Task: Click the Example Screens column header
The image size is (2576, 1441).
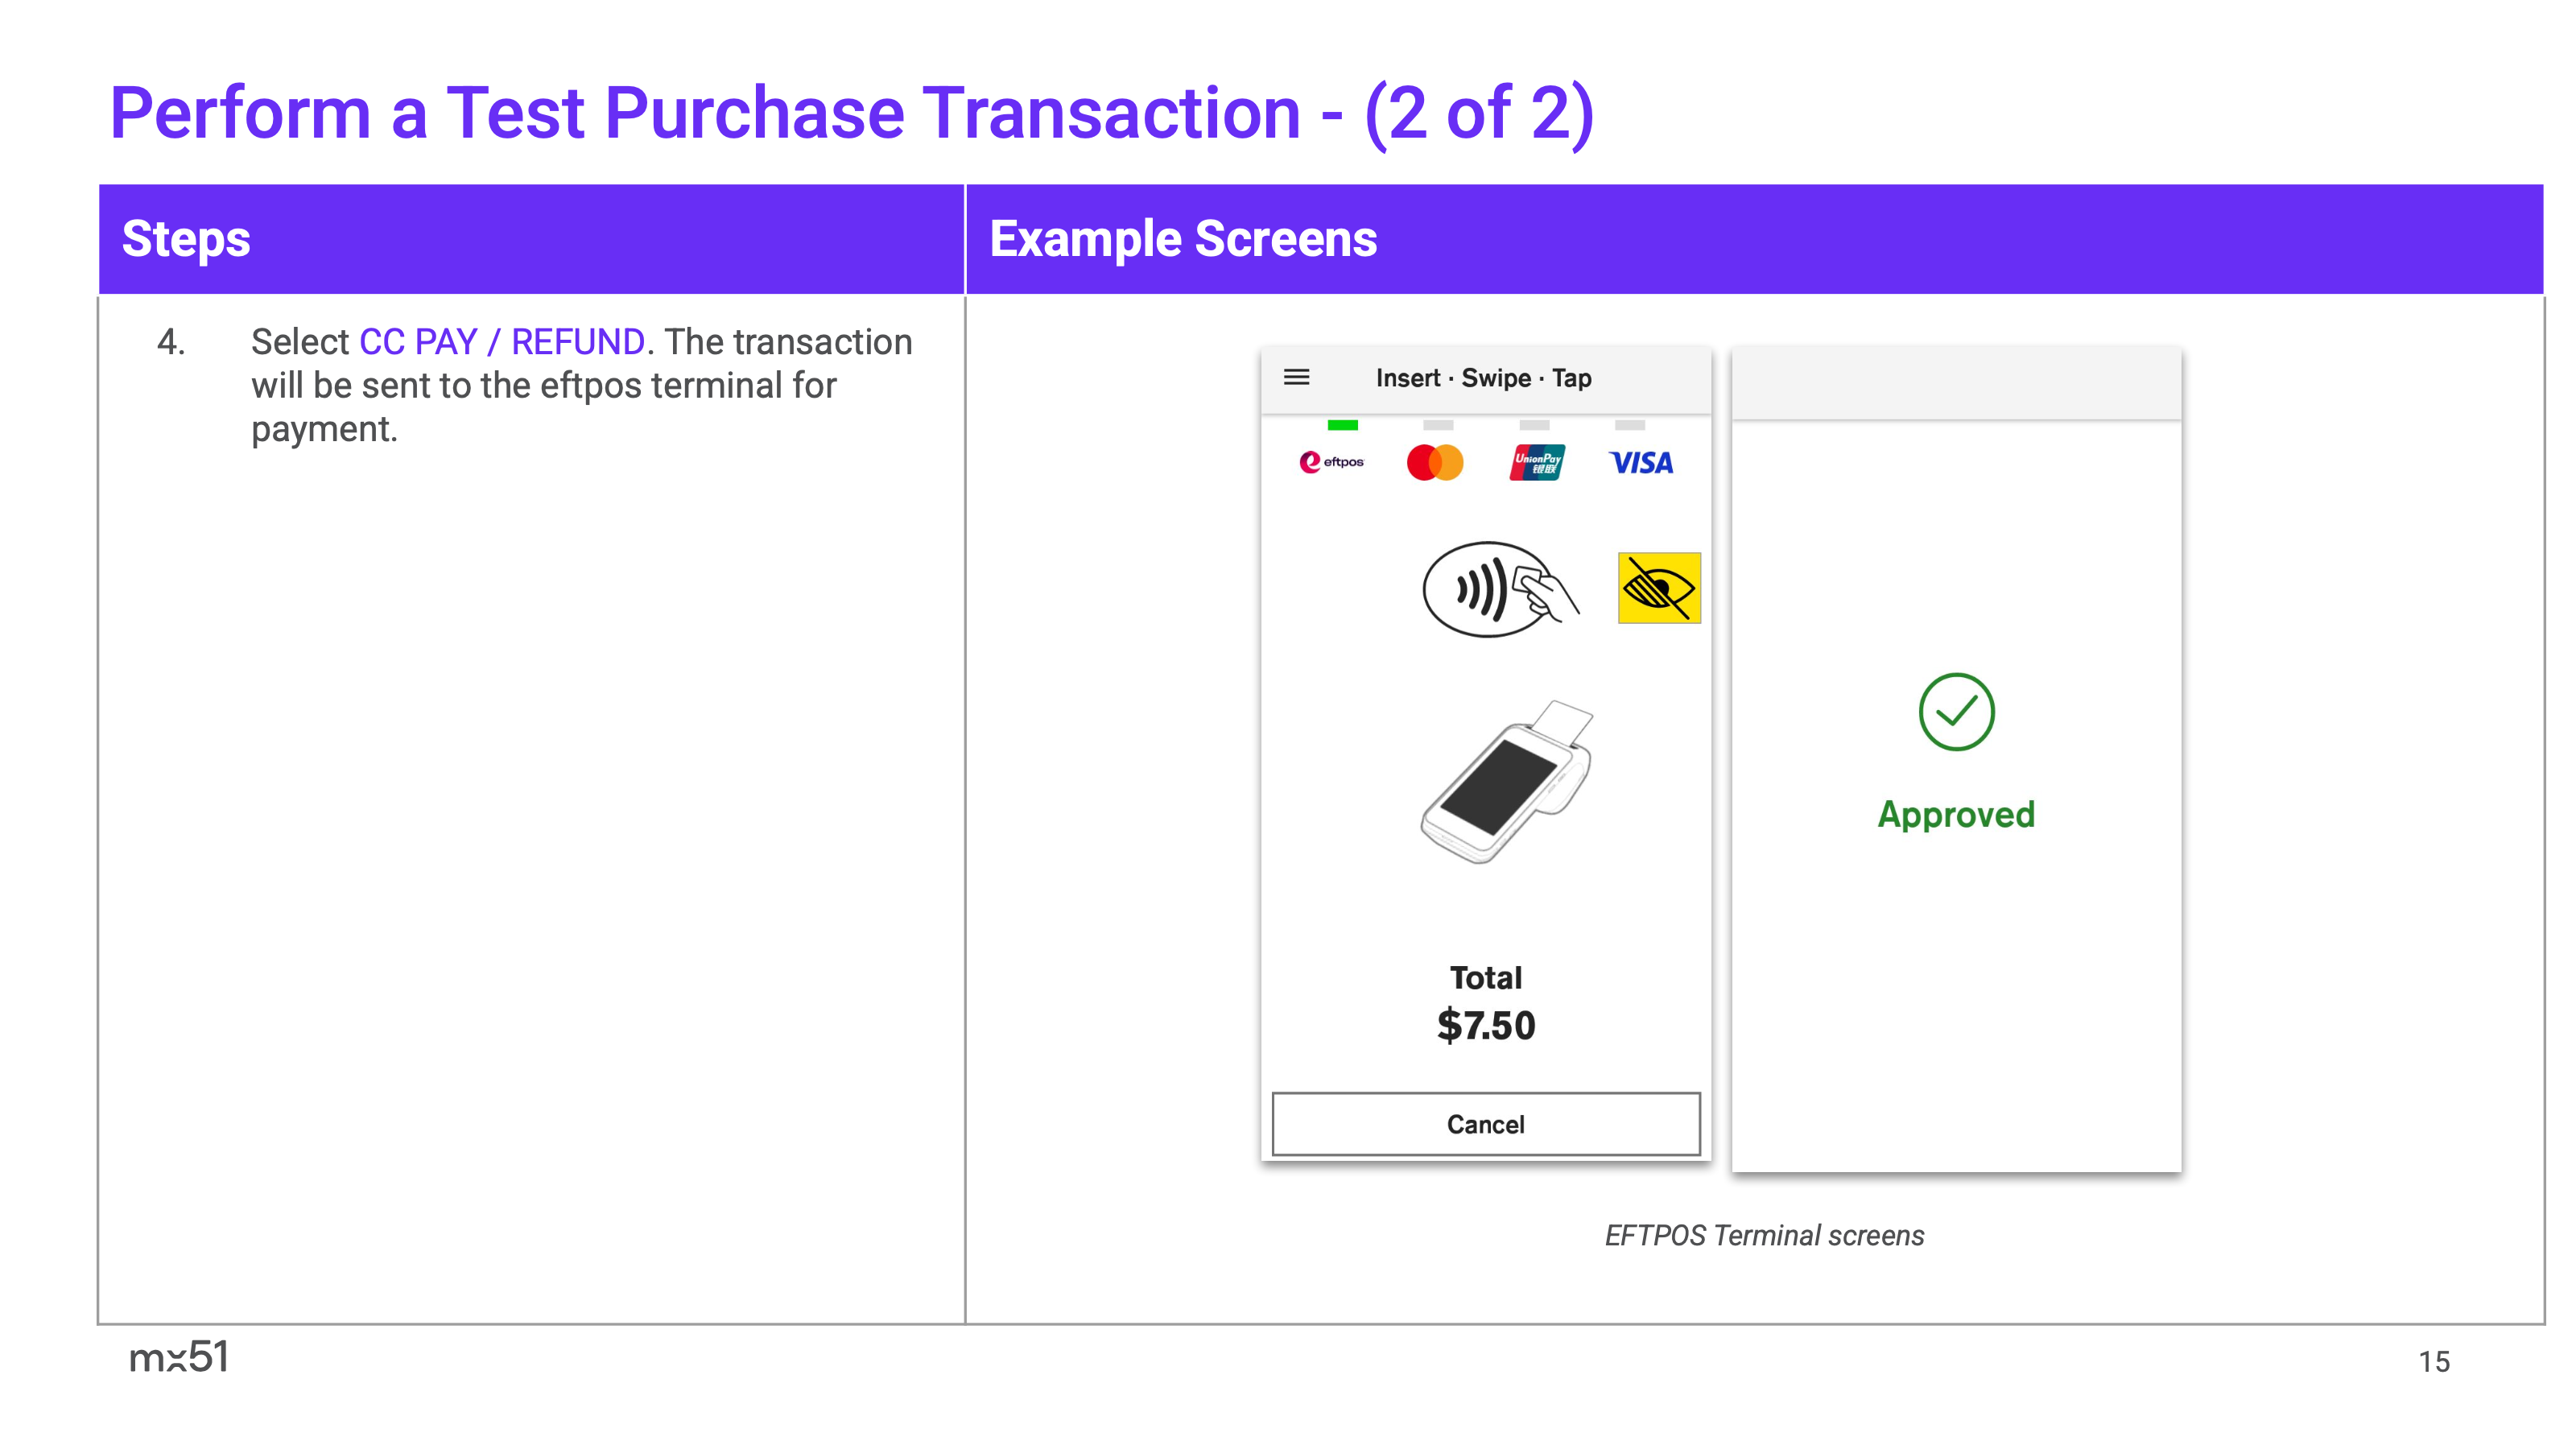Action: pos(1182,239)
